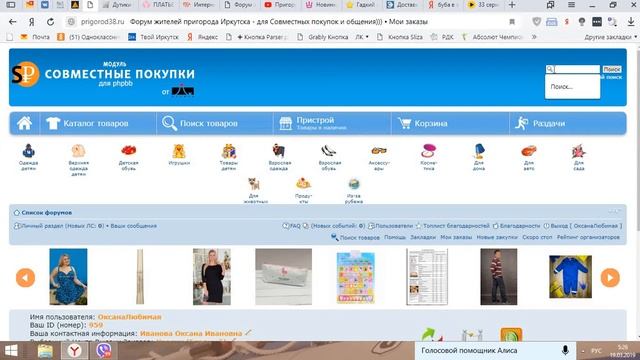Expand the bookmarks bar overflow chevron
This screenshot has width=640, height=360.
533,37
